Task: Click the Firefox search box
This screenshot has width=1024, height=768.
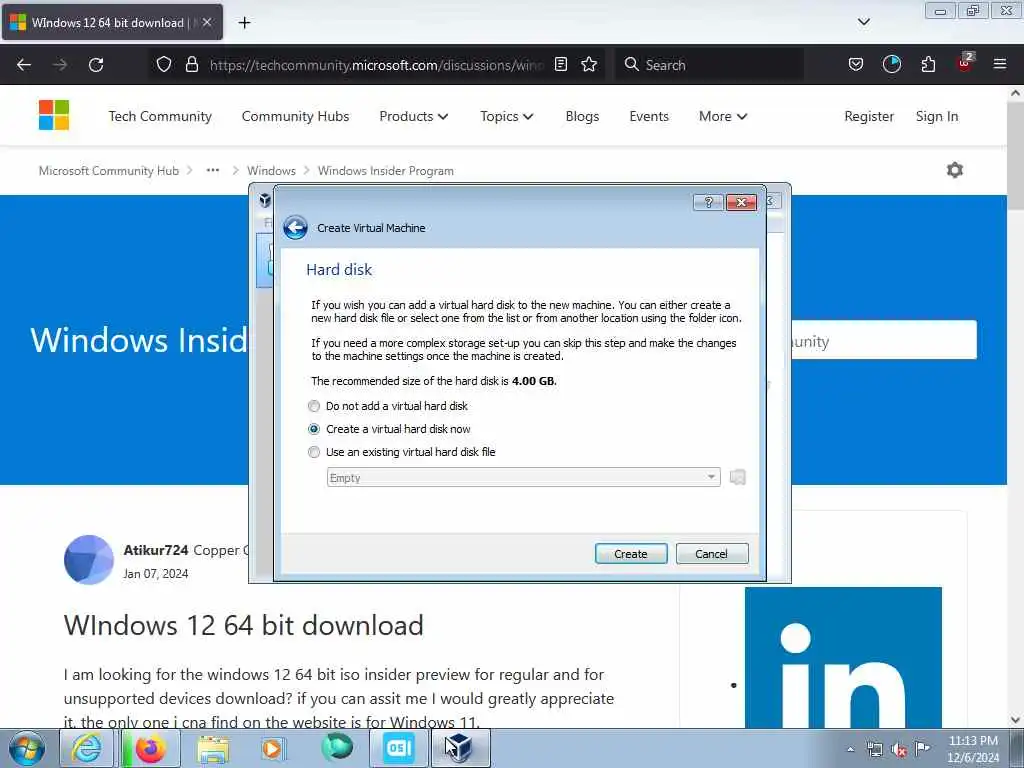Action: pyautogui.click(x=709, y=65)
